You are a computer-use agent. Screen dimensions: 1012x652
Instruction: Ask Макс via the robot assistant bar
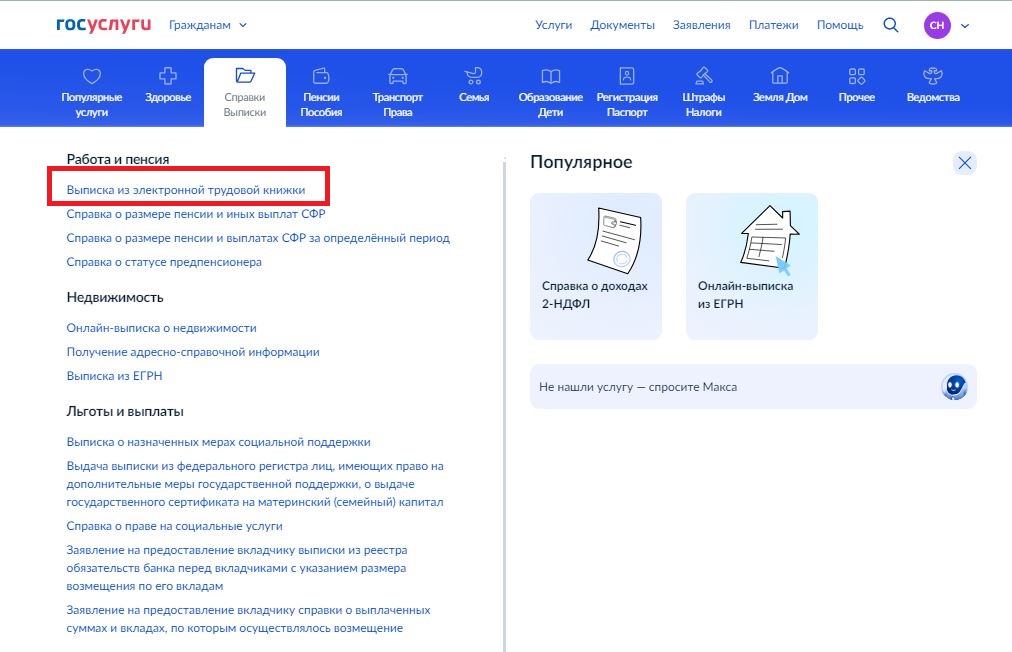coord(752,386)
